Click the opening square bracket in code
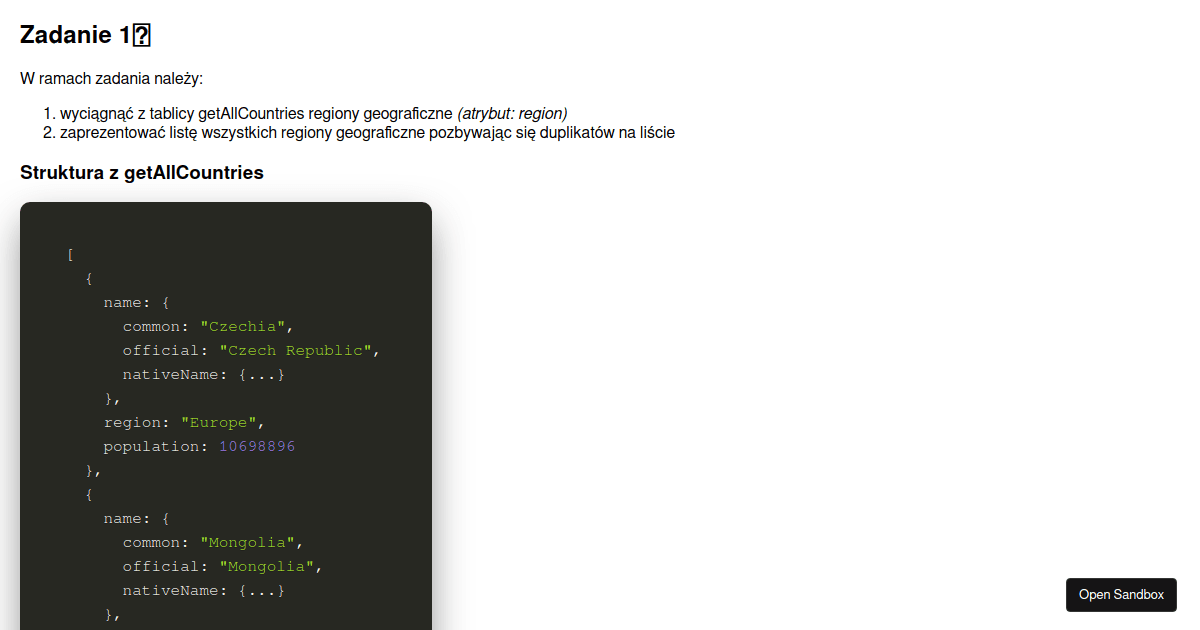The image size is (1200, 630). point(70,254)
